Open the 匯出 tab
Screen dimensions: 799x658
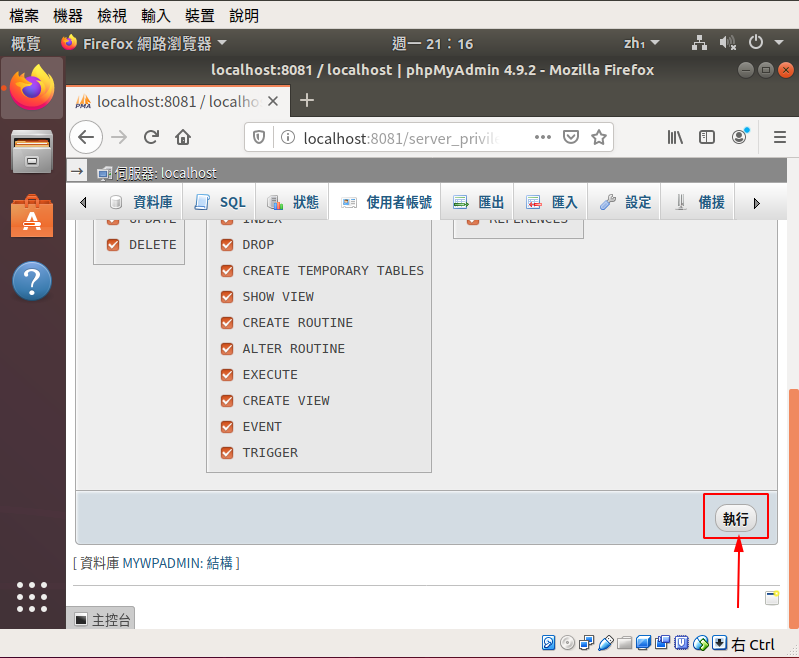click(478, 202)
